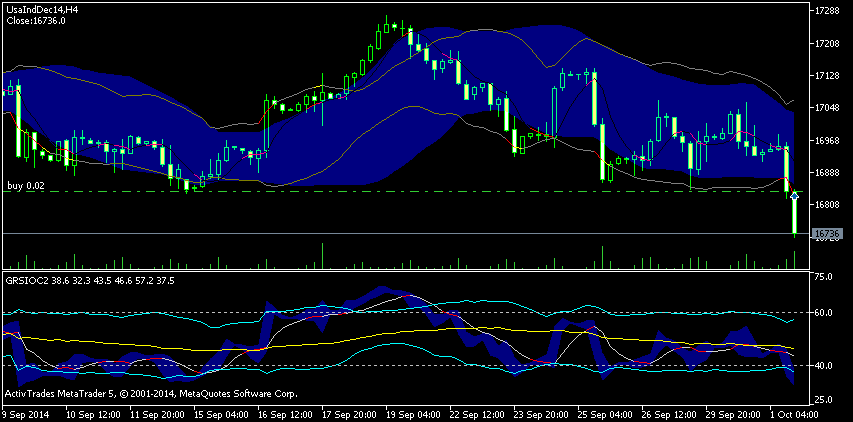Click the 75.0 indicator scale value

(826, 277)
